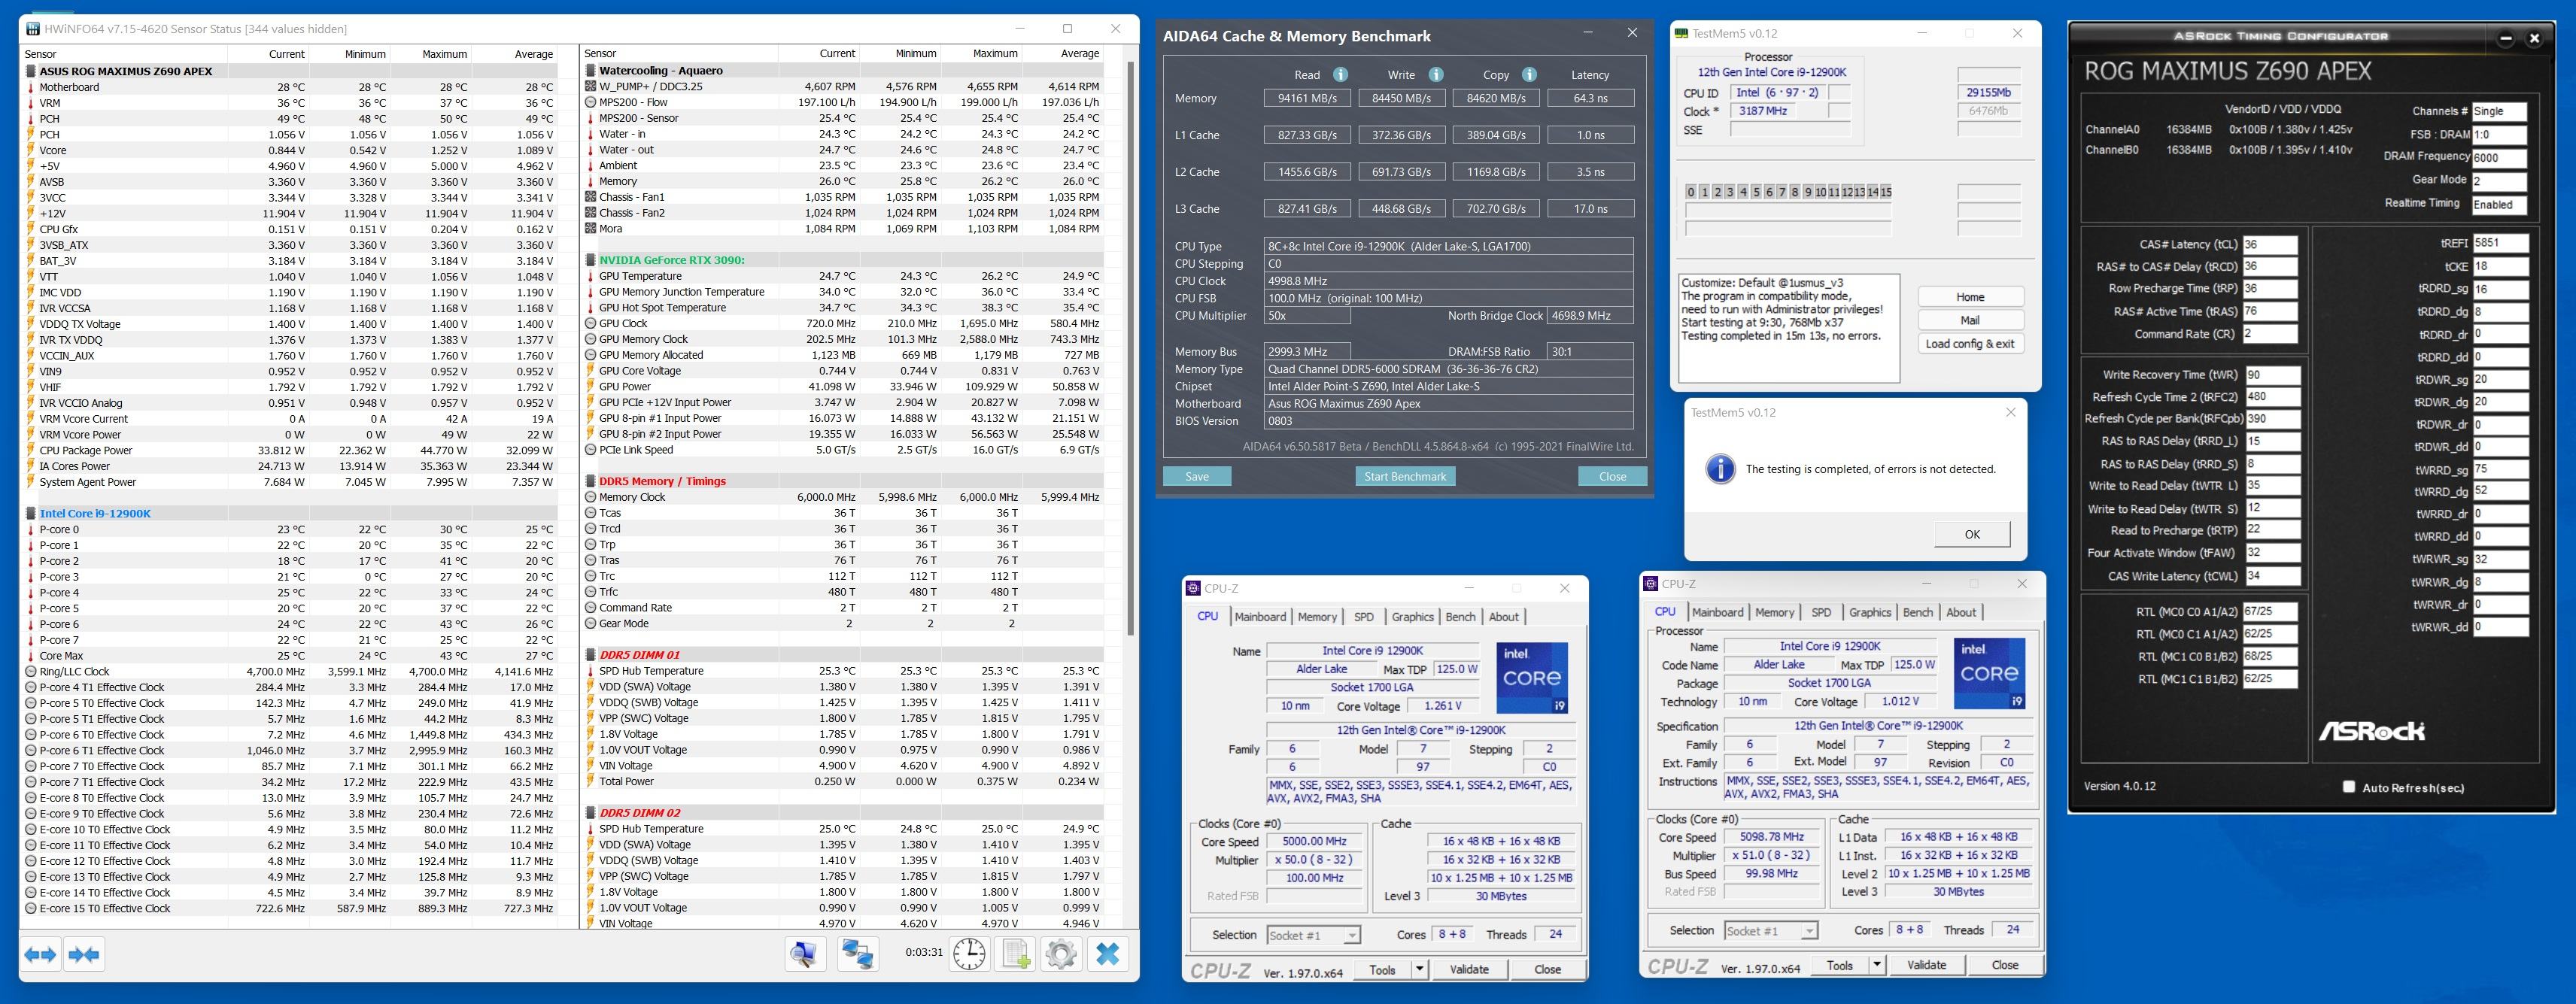Screen dimensions: 2576x1004
Task: Collapse the DDR5 Memory / Timings group
Action: (591, 481)
